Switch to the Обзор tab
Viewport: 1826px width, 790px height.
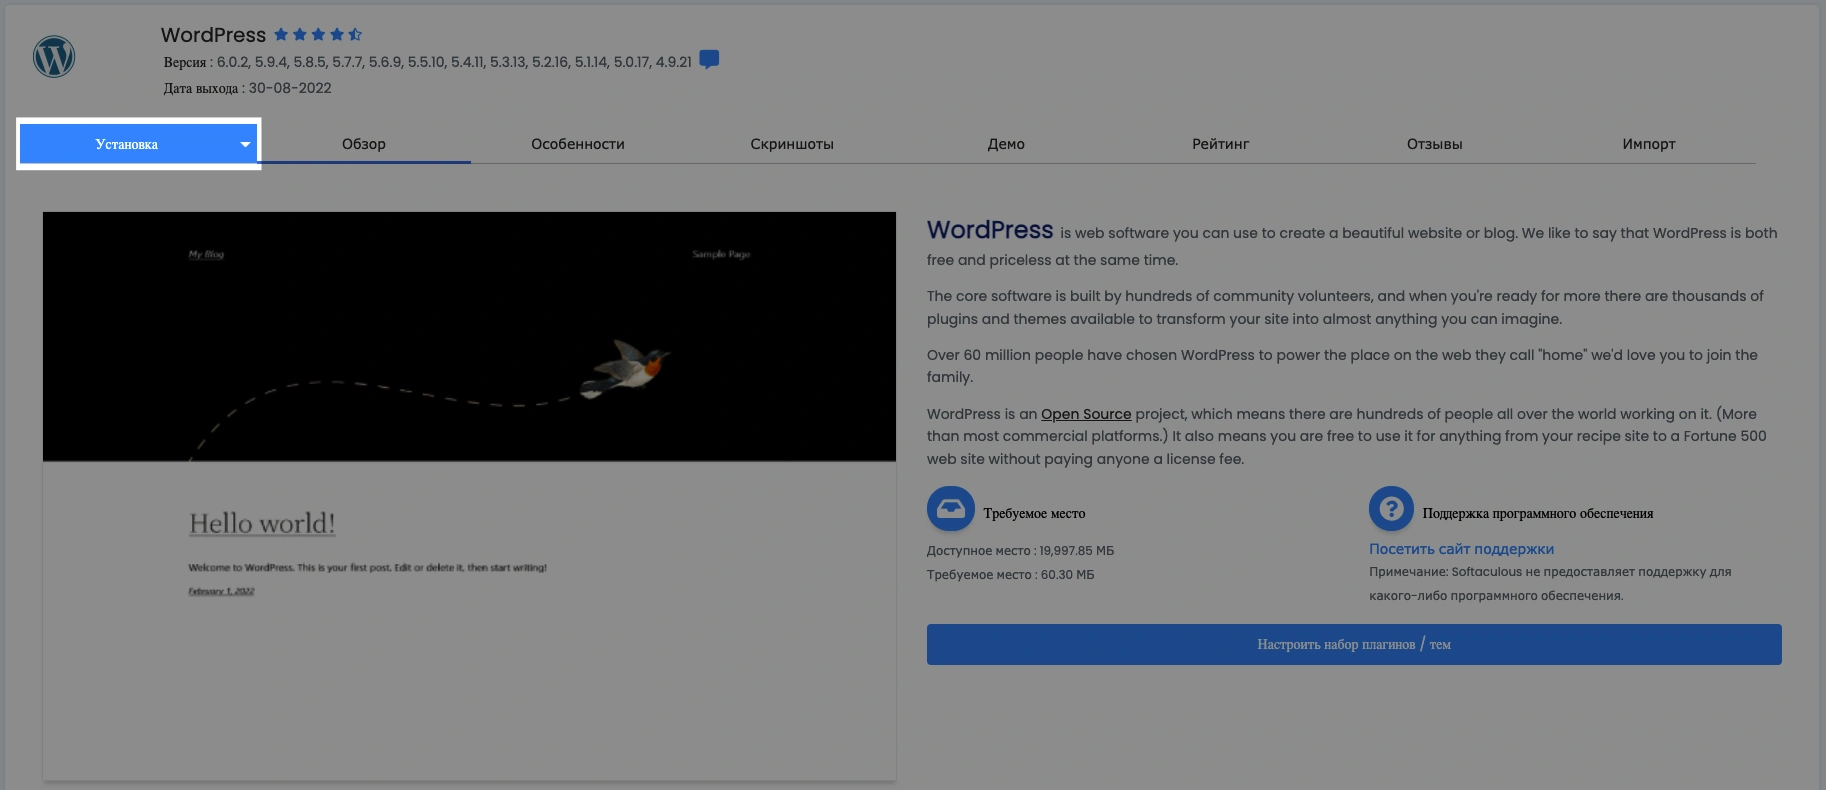pyautogui.click(x=364, y=144)
